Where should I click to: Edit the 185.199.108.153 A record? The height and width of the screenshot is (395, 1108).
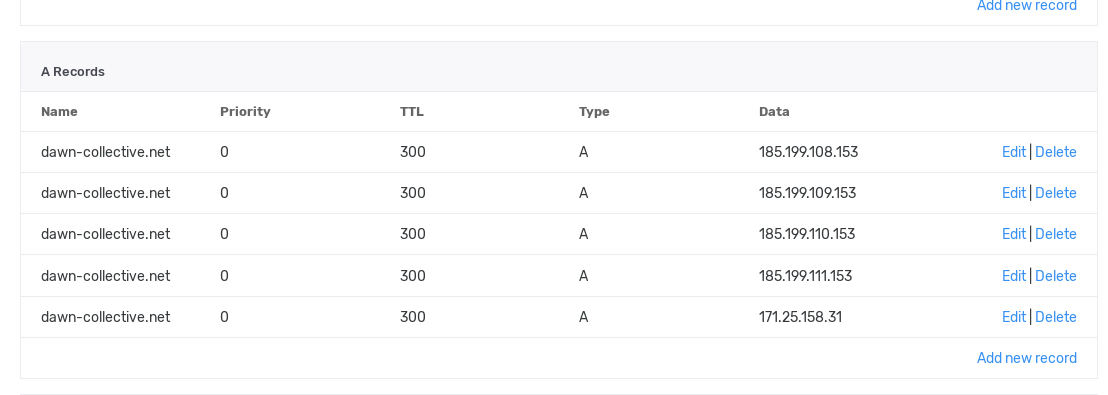(x=1013, y=152)
